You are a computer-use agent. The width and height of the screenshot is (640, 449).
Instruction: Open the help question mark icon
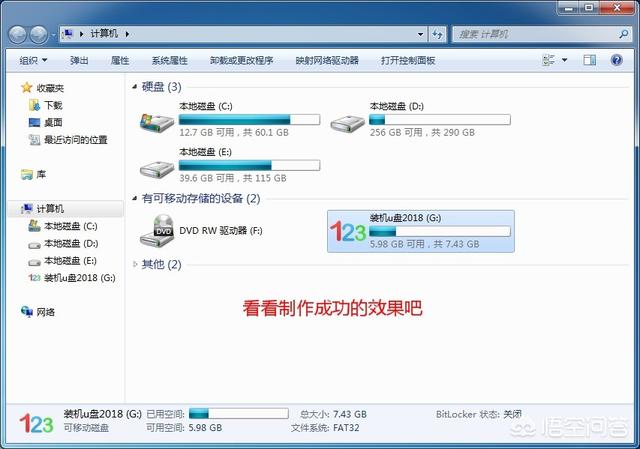616,60
